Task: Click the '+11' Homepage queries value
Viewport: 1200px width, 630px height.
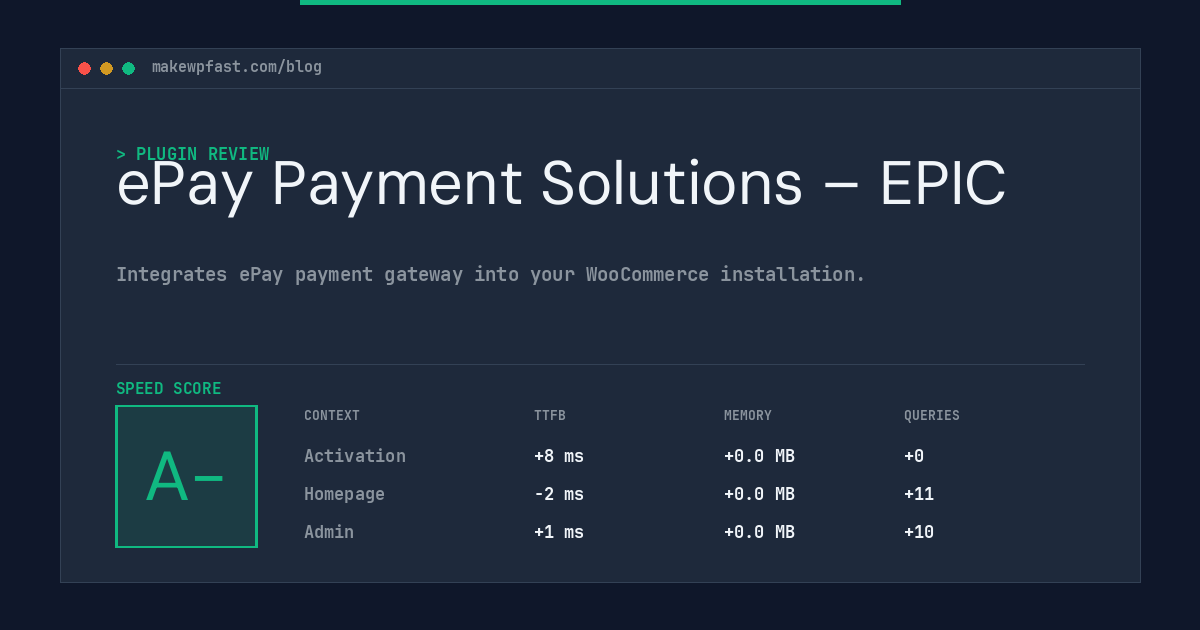Action: tap(919, 494)
